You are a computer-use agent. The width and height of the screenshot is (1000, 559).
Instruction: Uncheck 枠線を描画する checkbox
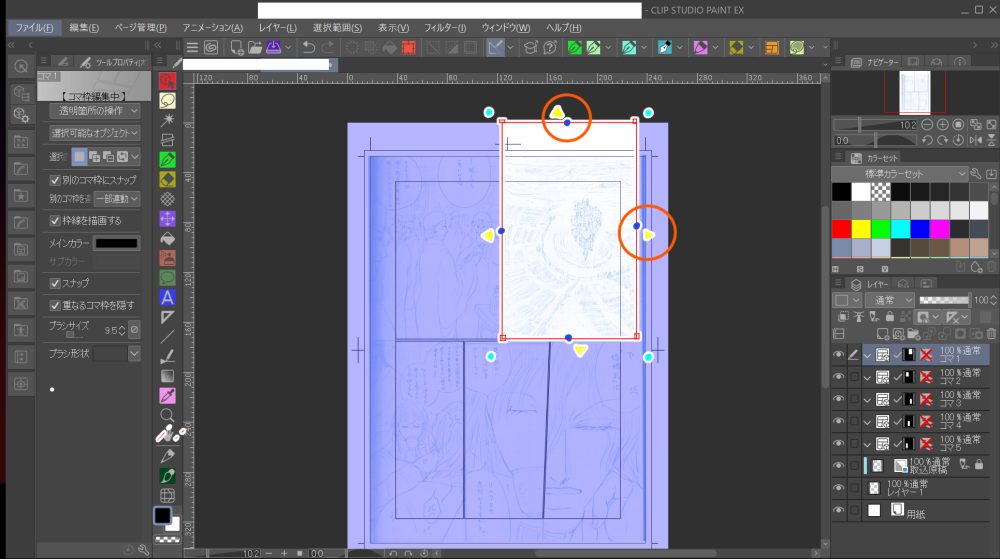pos(55,220)
